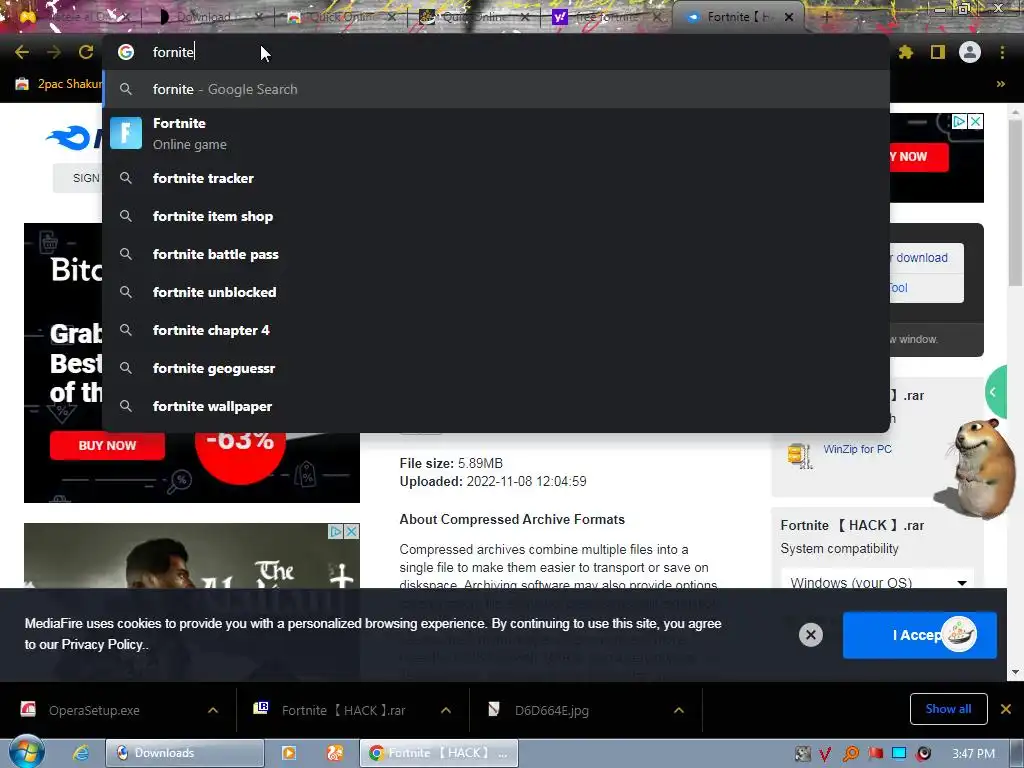
Task: Click Show all downloads button
Action: point(948,709)
